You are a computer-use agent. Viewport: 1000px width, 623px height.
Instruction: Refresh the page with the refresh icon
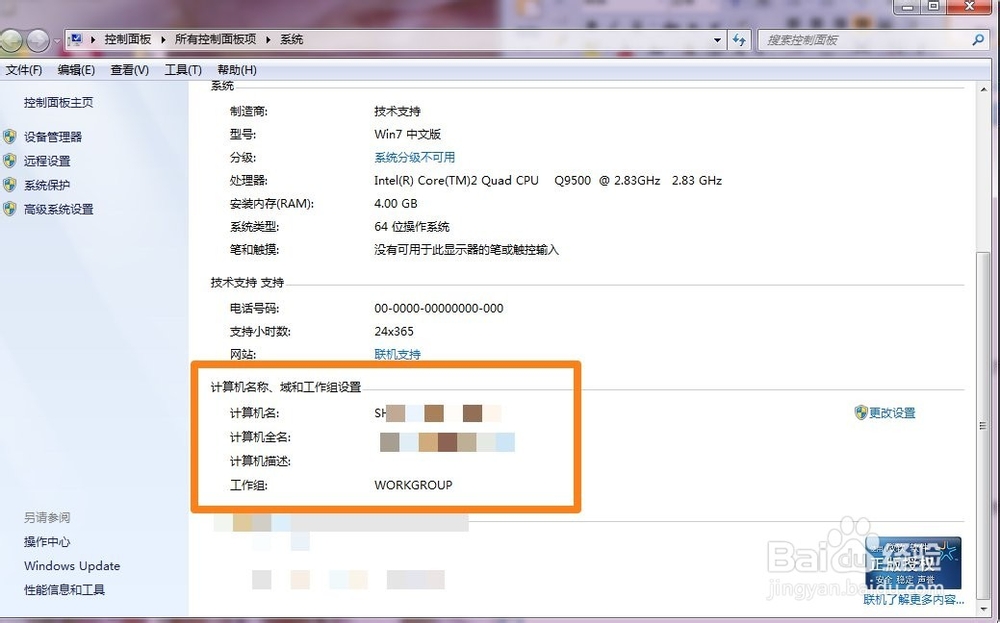[x=739, y=40]
